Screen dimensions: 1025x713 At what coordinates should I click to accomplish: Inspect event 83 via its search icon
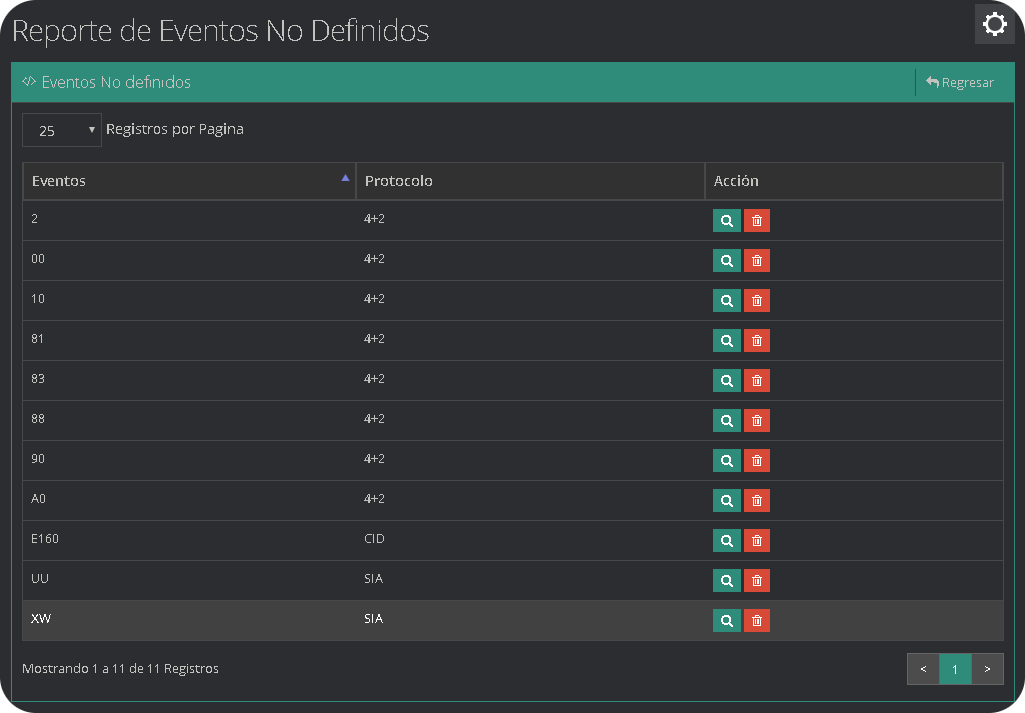click(727, 380)
